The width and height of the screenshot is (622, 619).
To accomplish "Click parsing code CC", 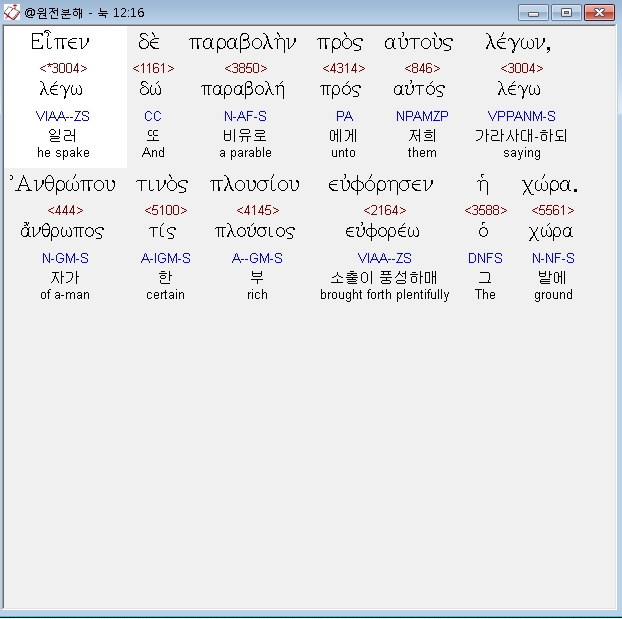I will point(153,116).
